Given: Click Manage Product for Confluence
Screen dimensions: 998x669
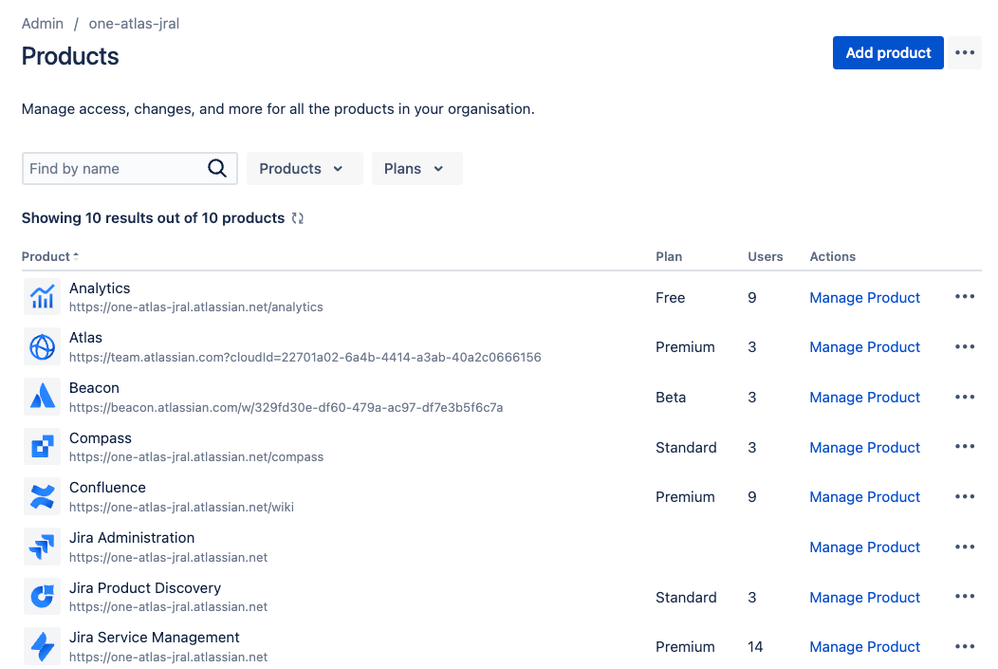Looking at the screenshot, I should click(x=864, y=497).
